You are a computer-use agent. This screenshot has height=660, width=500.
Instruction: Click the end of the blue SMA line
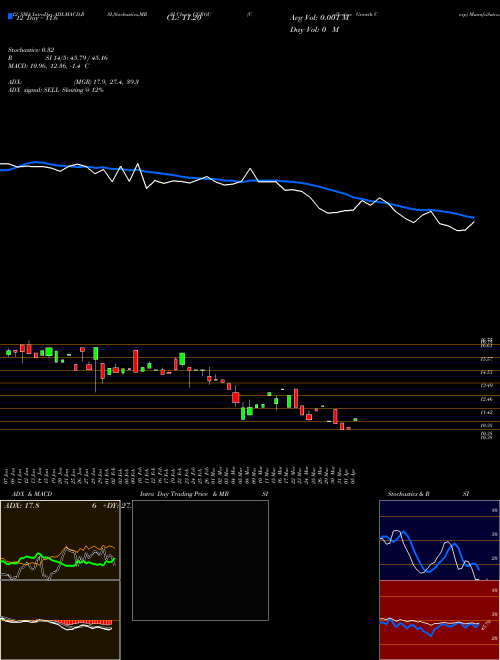pyautogui.click(x=474, y=218)
